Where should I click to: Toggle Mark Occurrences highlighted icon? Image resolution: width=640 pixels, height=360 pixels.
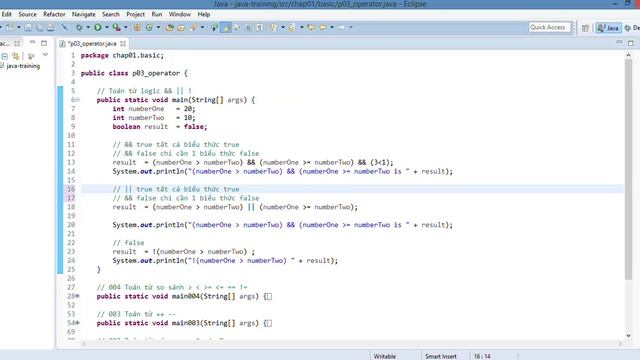click(226, 27)
